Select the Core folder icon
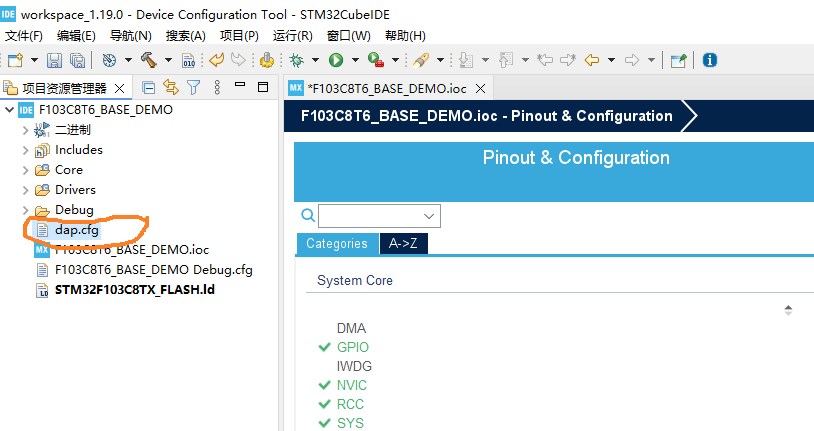 click(x=42, y=170)
